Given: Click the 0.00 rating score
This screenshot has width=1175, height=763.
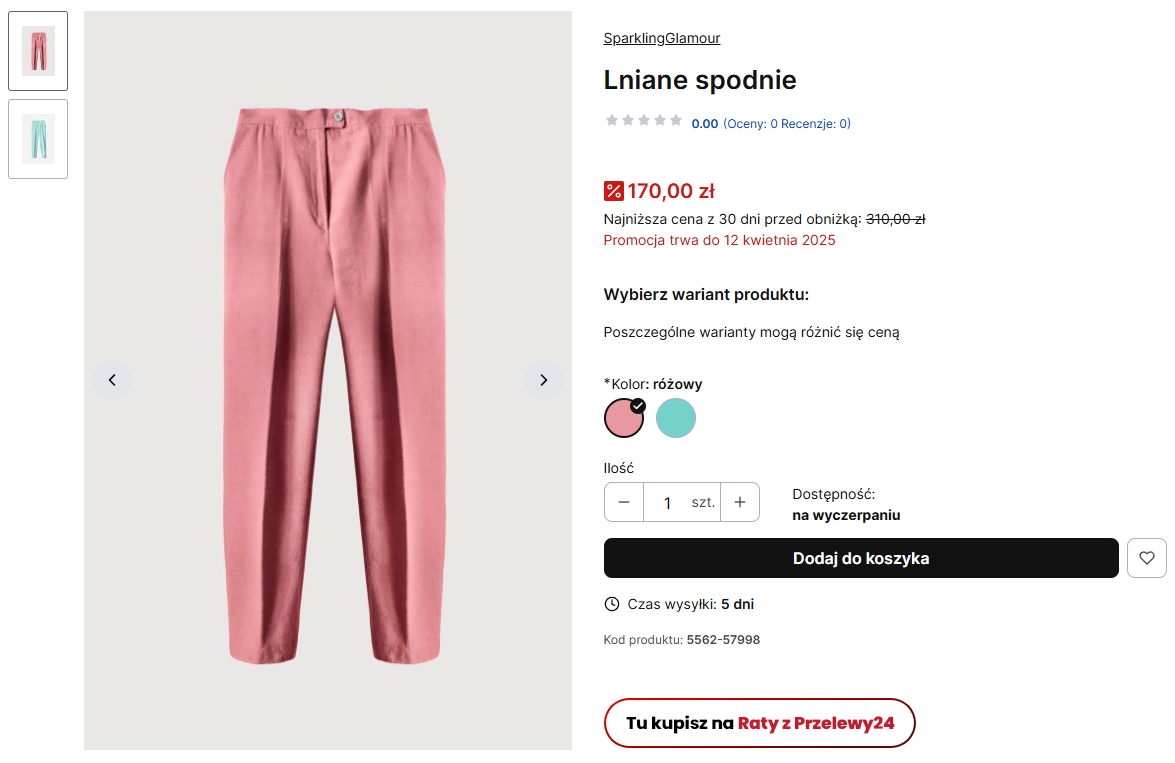Looking at the screenshot, I should (704, 124).
